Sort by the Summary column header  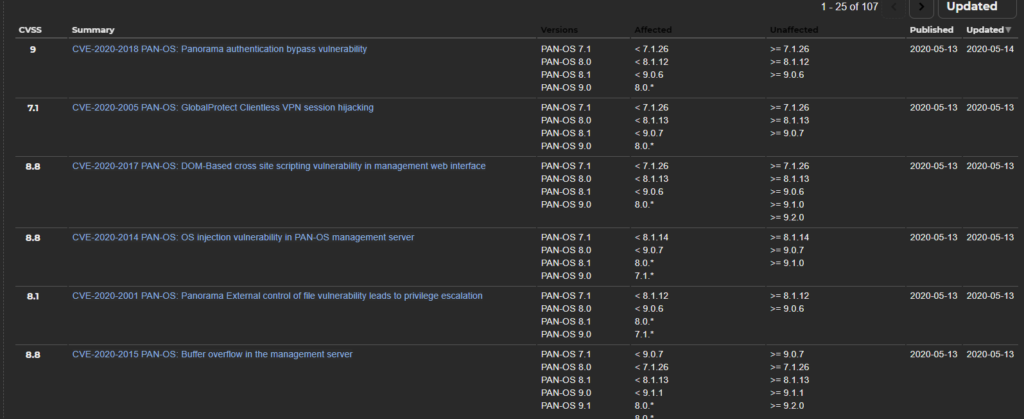click(x=93, y=30)
